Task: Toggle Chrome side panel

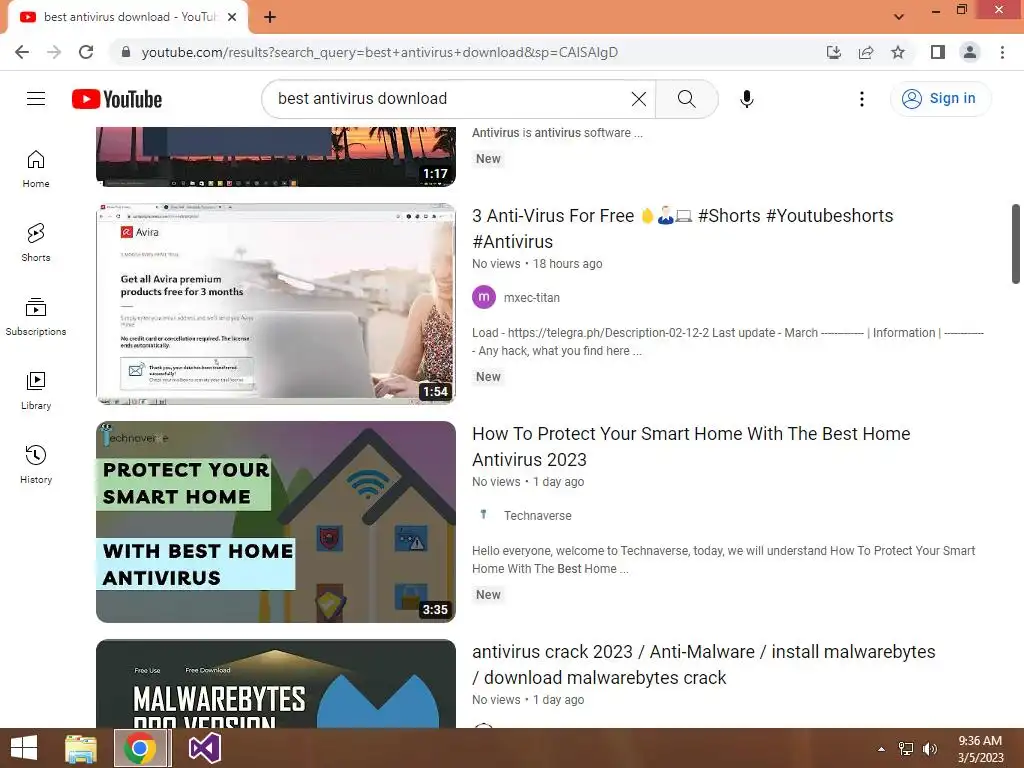Action: [938, 52]
